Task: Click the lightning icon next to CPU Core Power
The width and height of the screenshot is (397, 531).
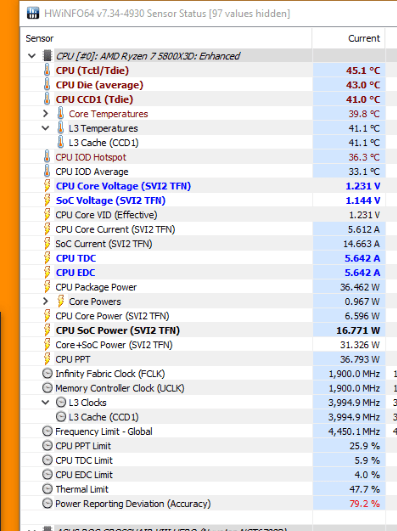Action: click(x=47, y=316)
